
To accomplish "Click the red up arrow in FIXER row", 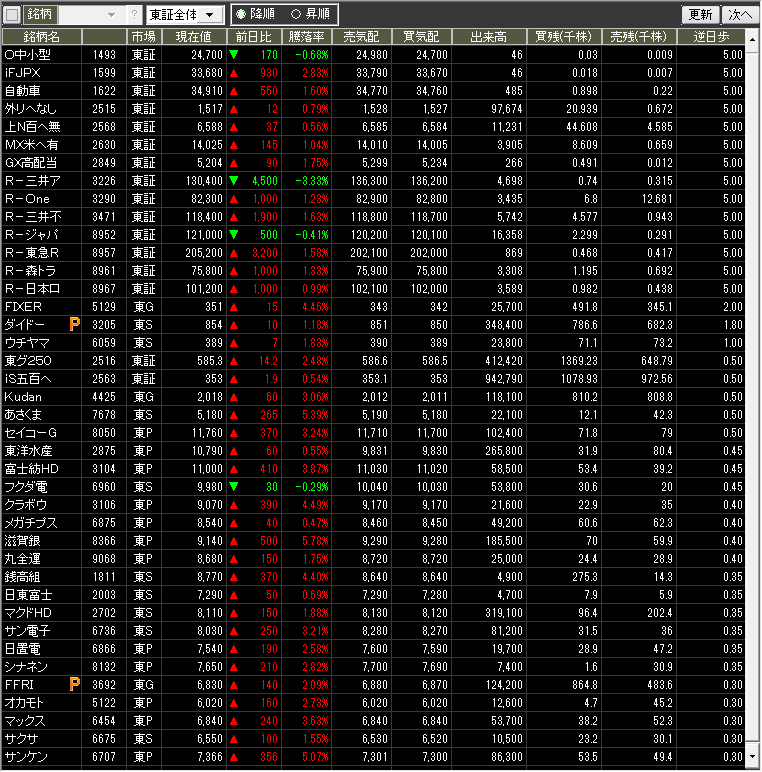I will pos(233,307).
